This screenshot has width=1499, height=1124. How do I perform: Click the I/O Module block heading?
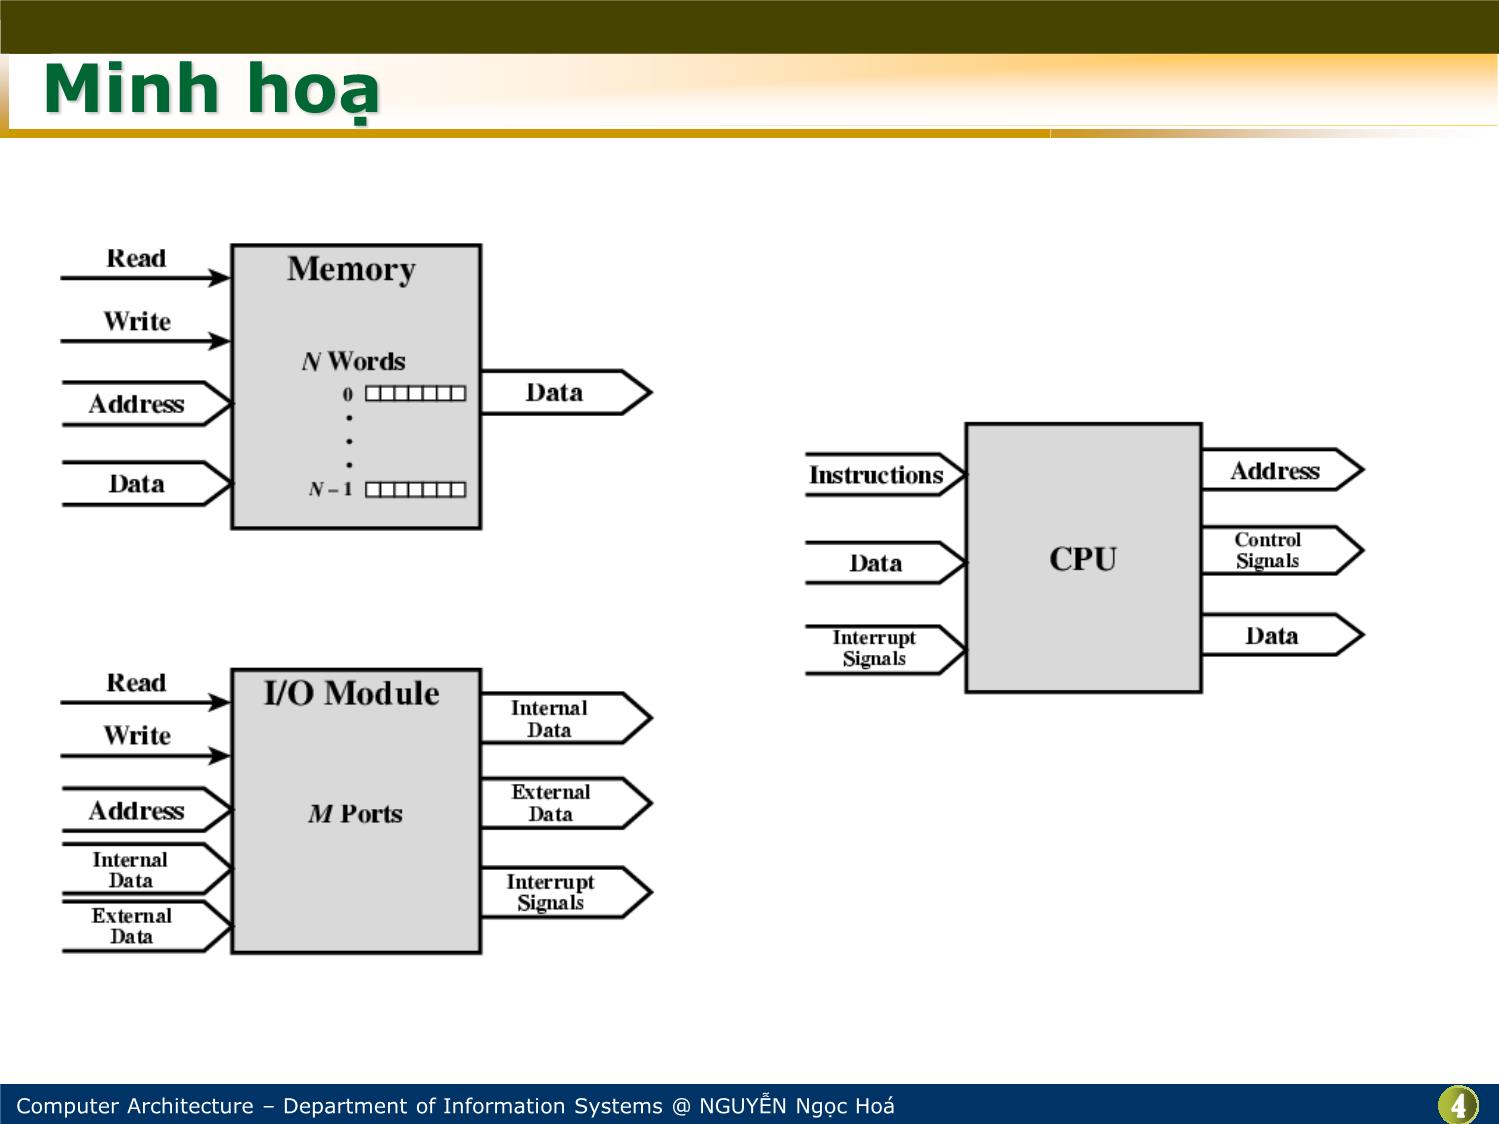click(351, 693)
